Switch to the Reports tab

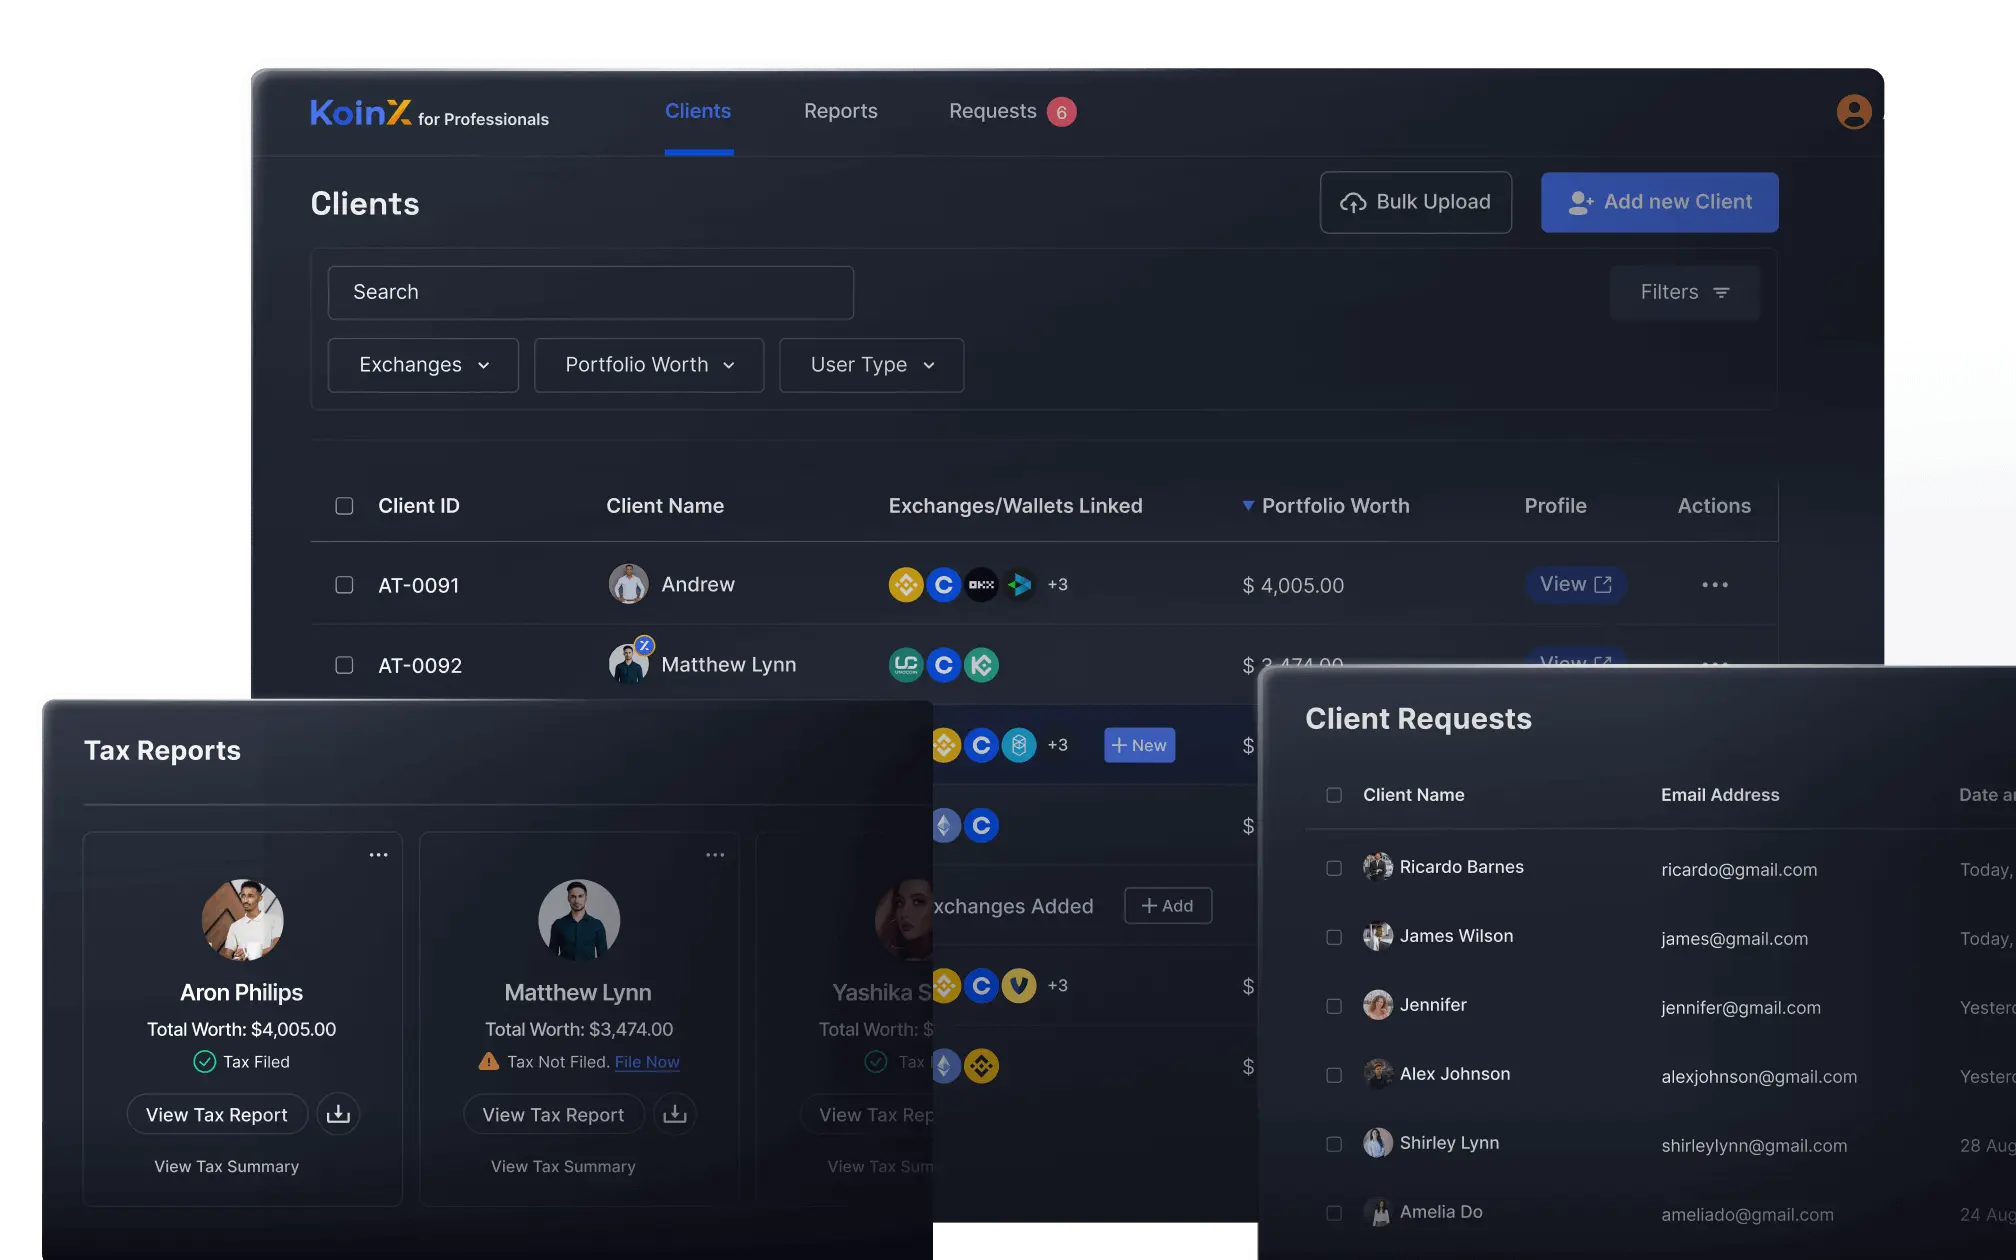pyautogui.click(x=840, y=111)
